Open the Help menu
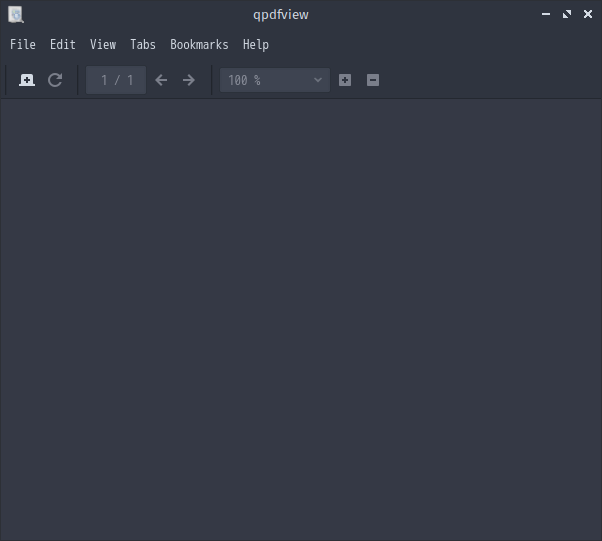Screen dimensions: 602x541 tap(256, 45)
